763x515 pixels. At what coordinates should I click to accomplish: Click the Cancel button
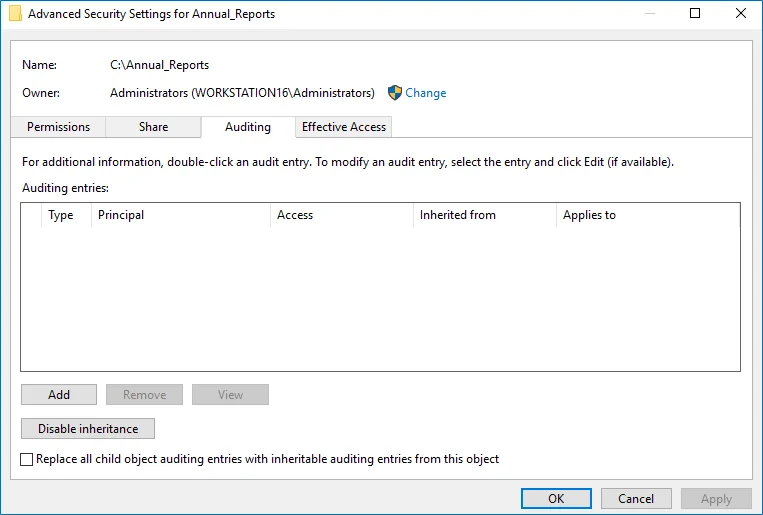pos(636,498)
